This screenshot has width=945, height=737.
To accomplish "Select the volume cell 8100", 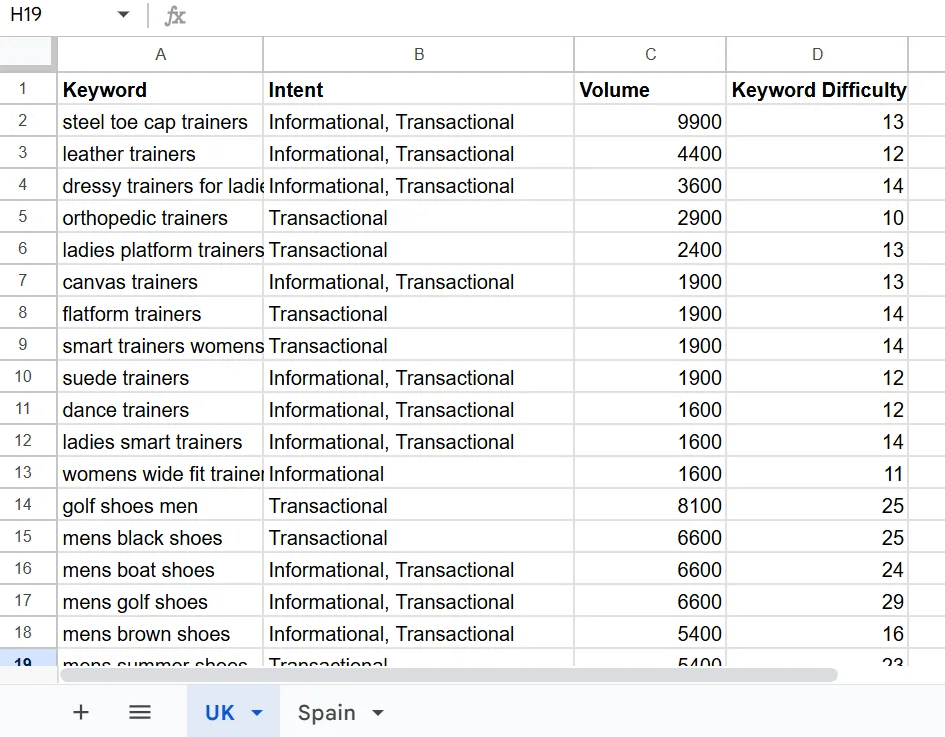I will 650,505.
